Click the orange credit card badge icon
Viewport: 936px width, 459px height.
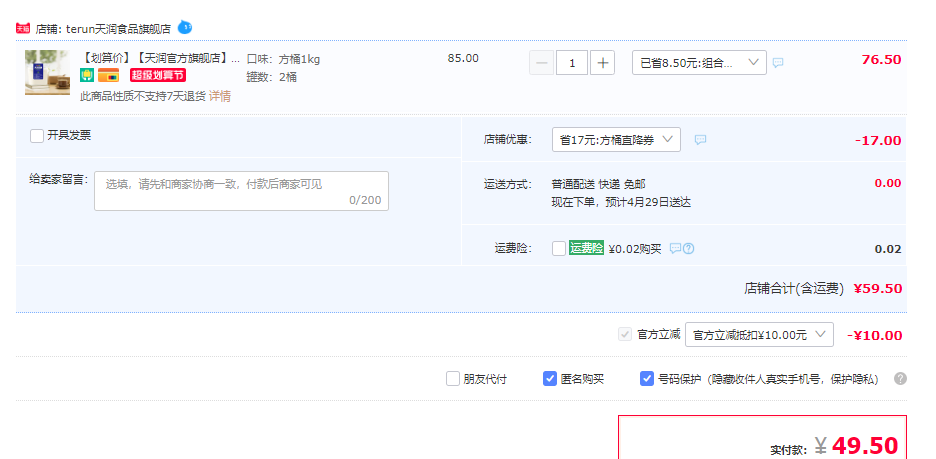pos(109,75)
